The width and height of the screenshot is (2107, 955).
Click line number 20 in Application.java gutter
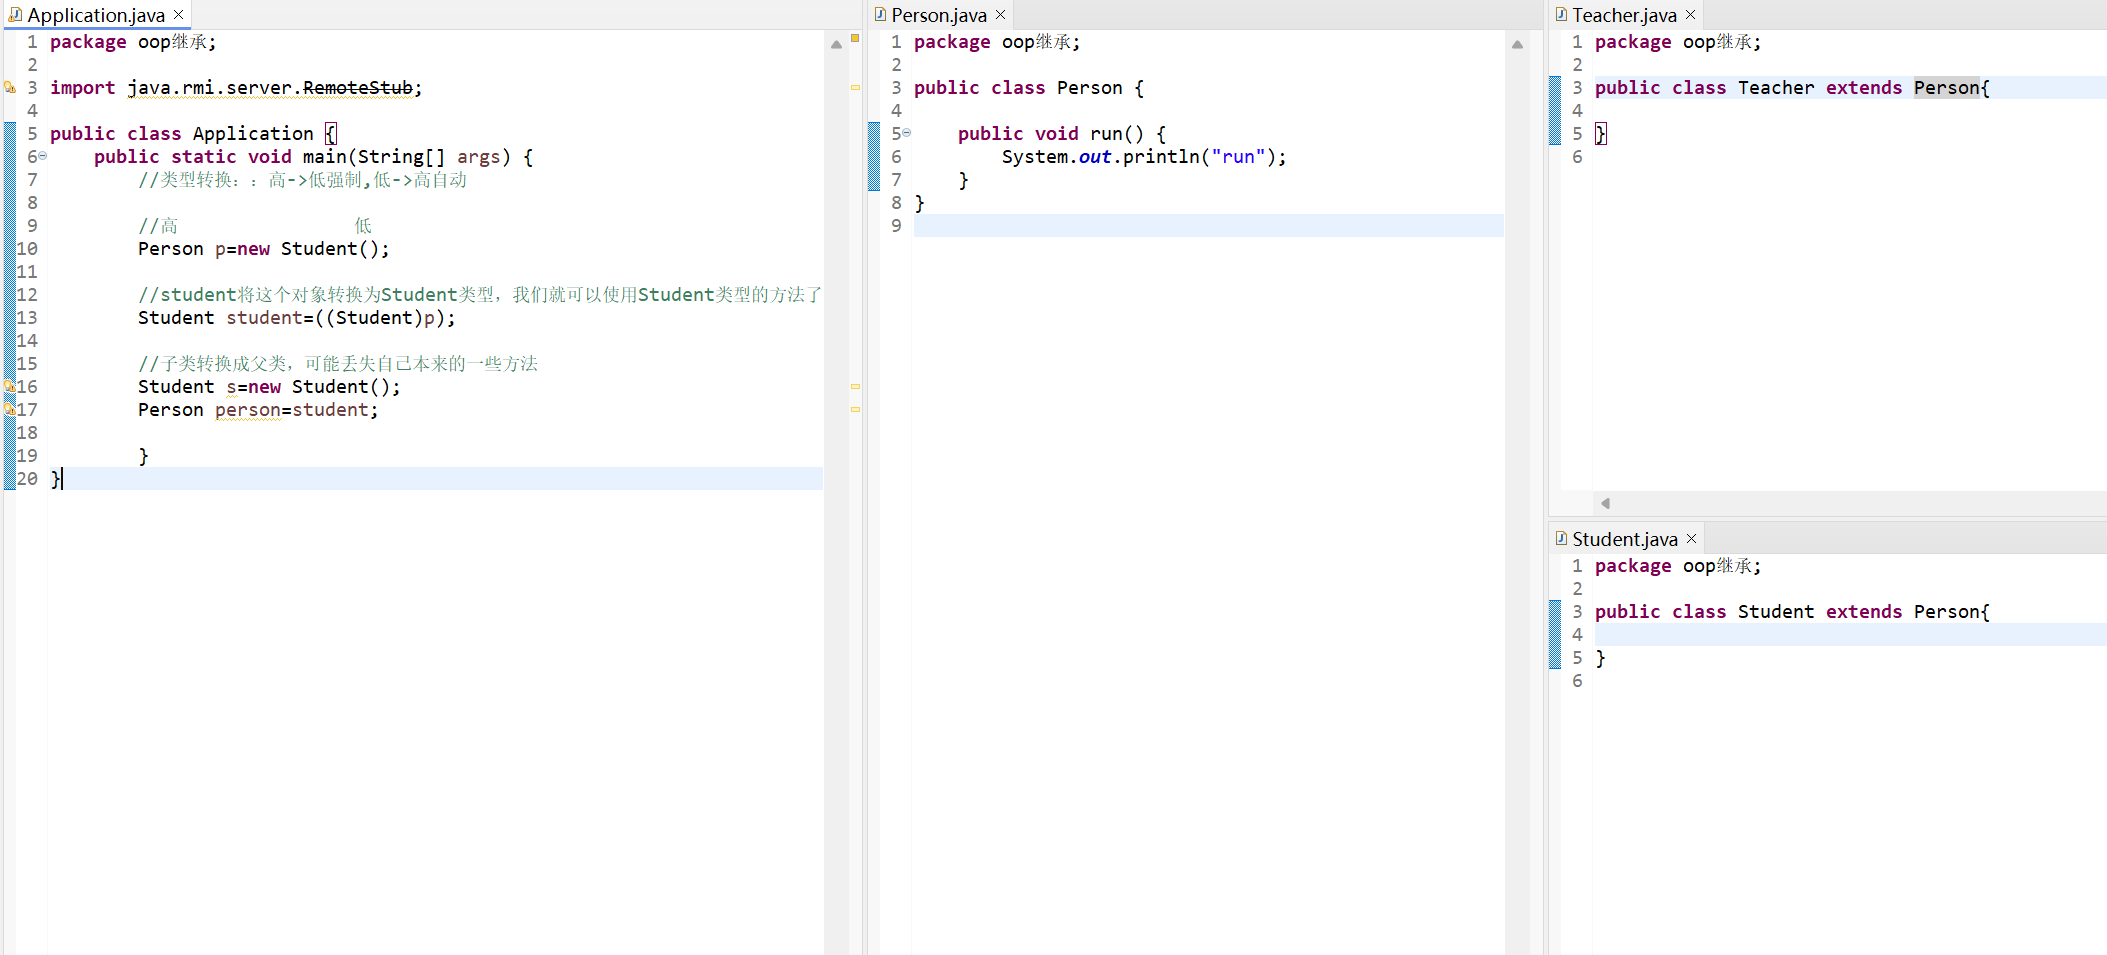(x=27, y=479)
